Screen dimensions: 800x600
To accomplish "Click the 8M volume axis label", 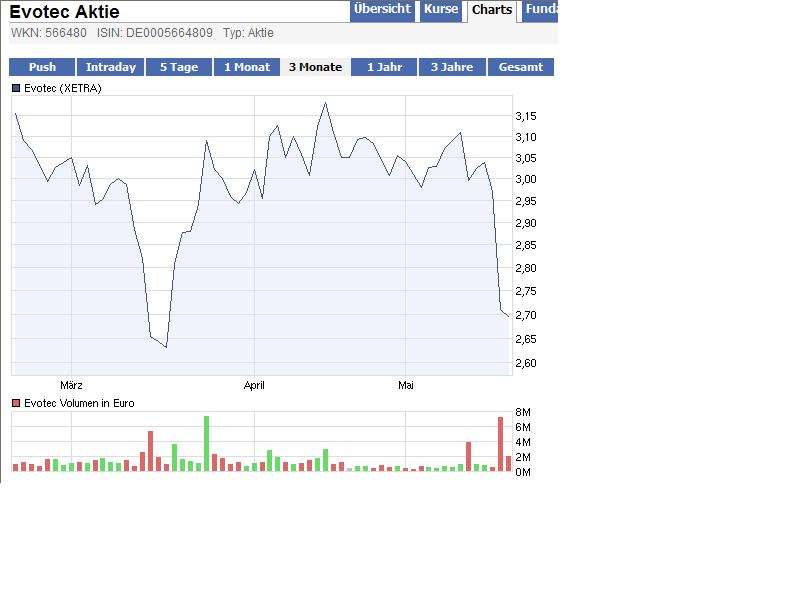I will point(523,412).
